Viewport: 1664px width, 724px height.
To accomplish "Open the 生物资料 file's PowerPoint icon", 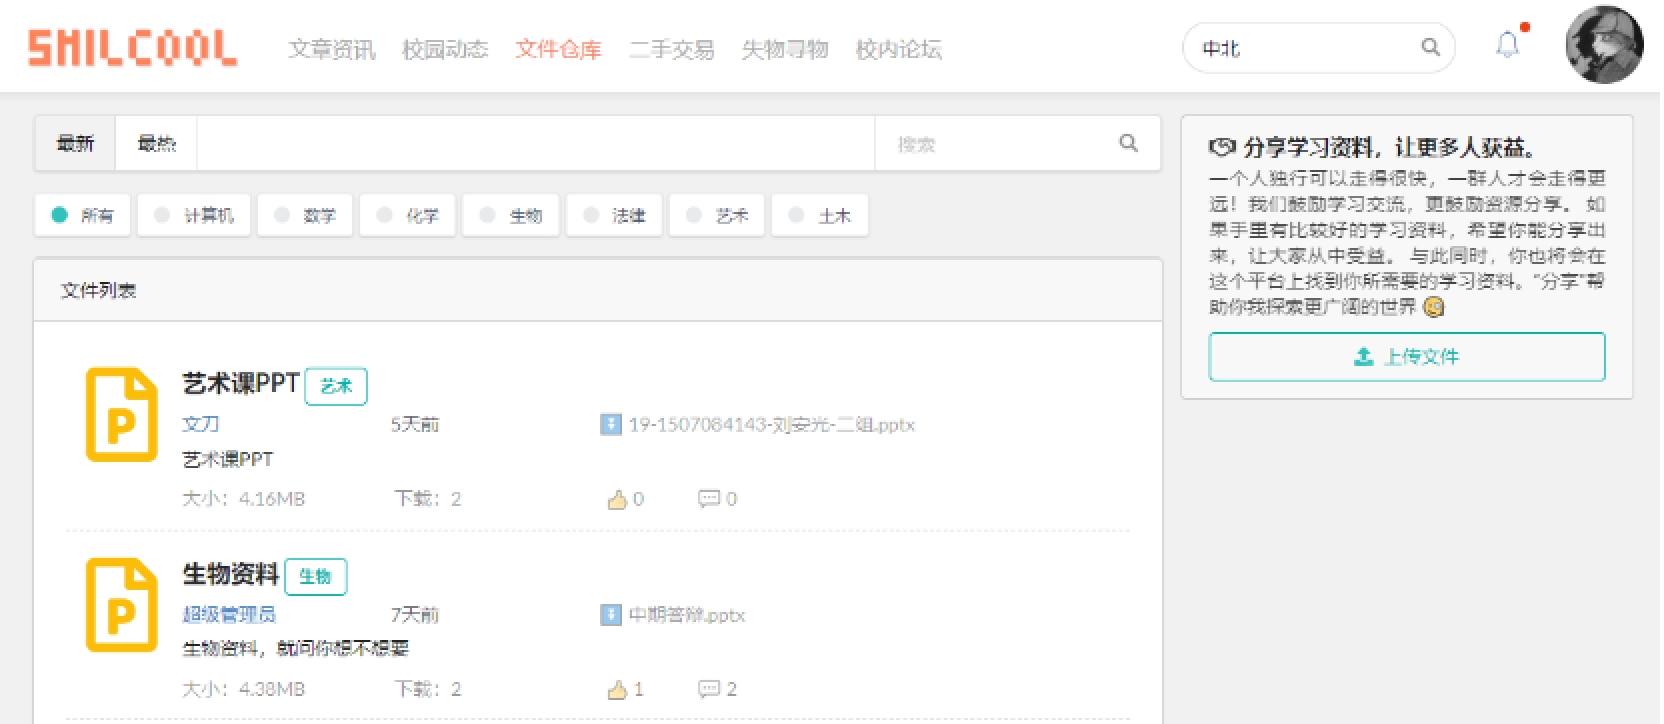I will pyautogui.click(x=121, y=605).
